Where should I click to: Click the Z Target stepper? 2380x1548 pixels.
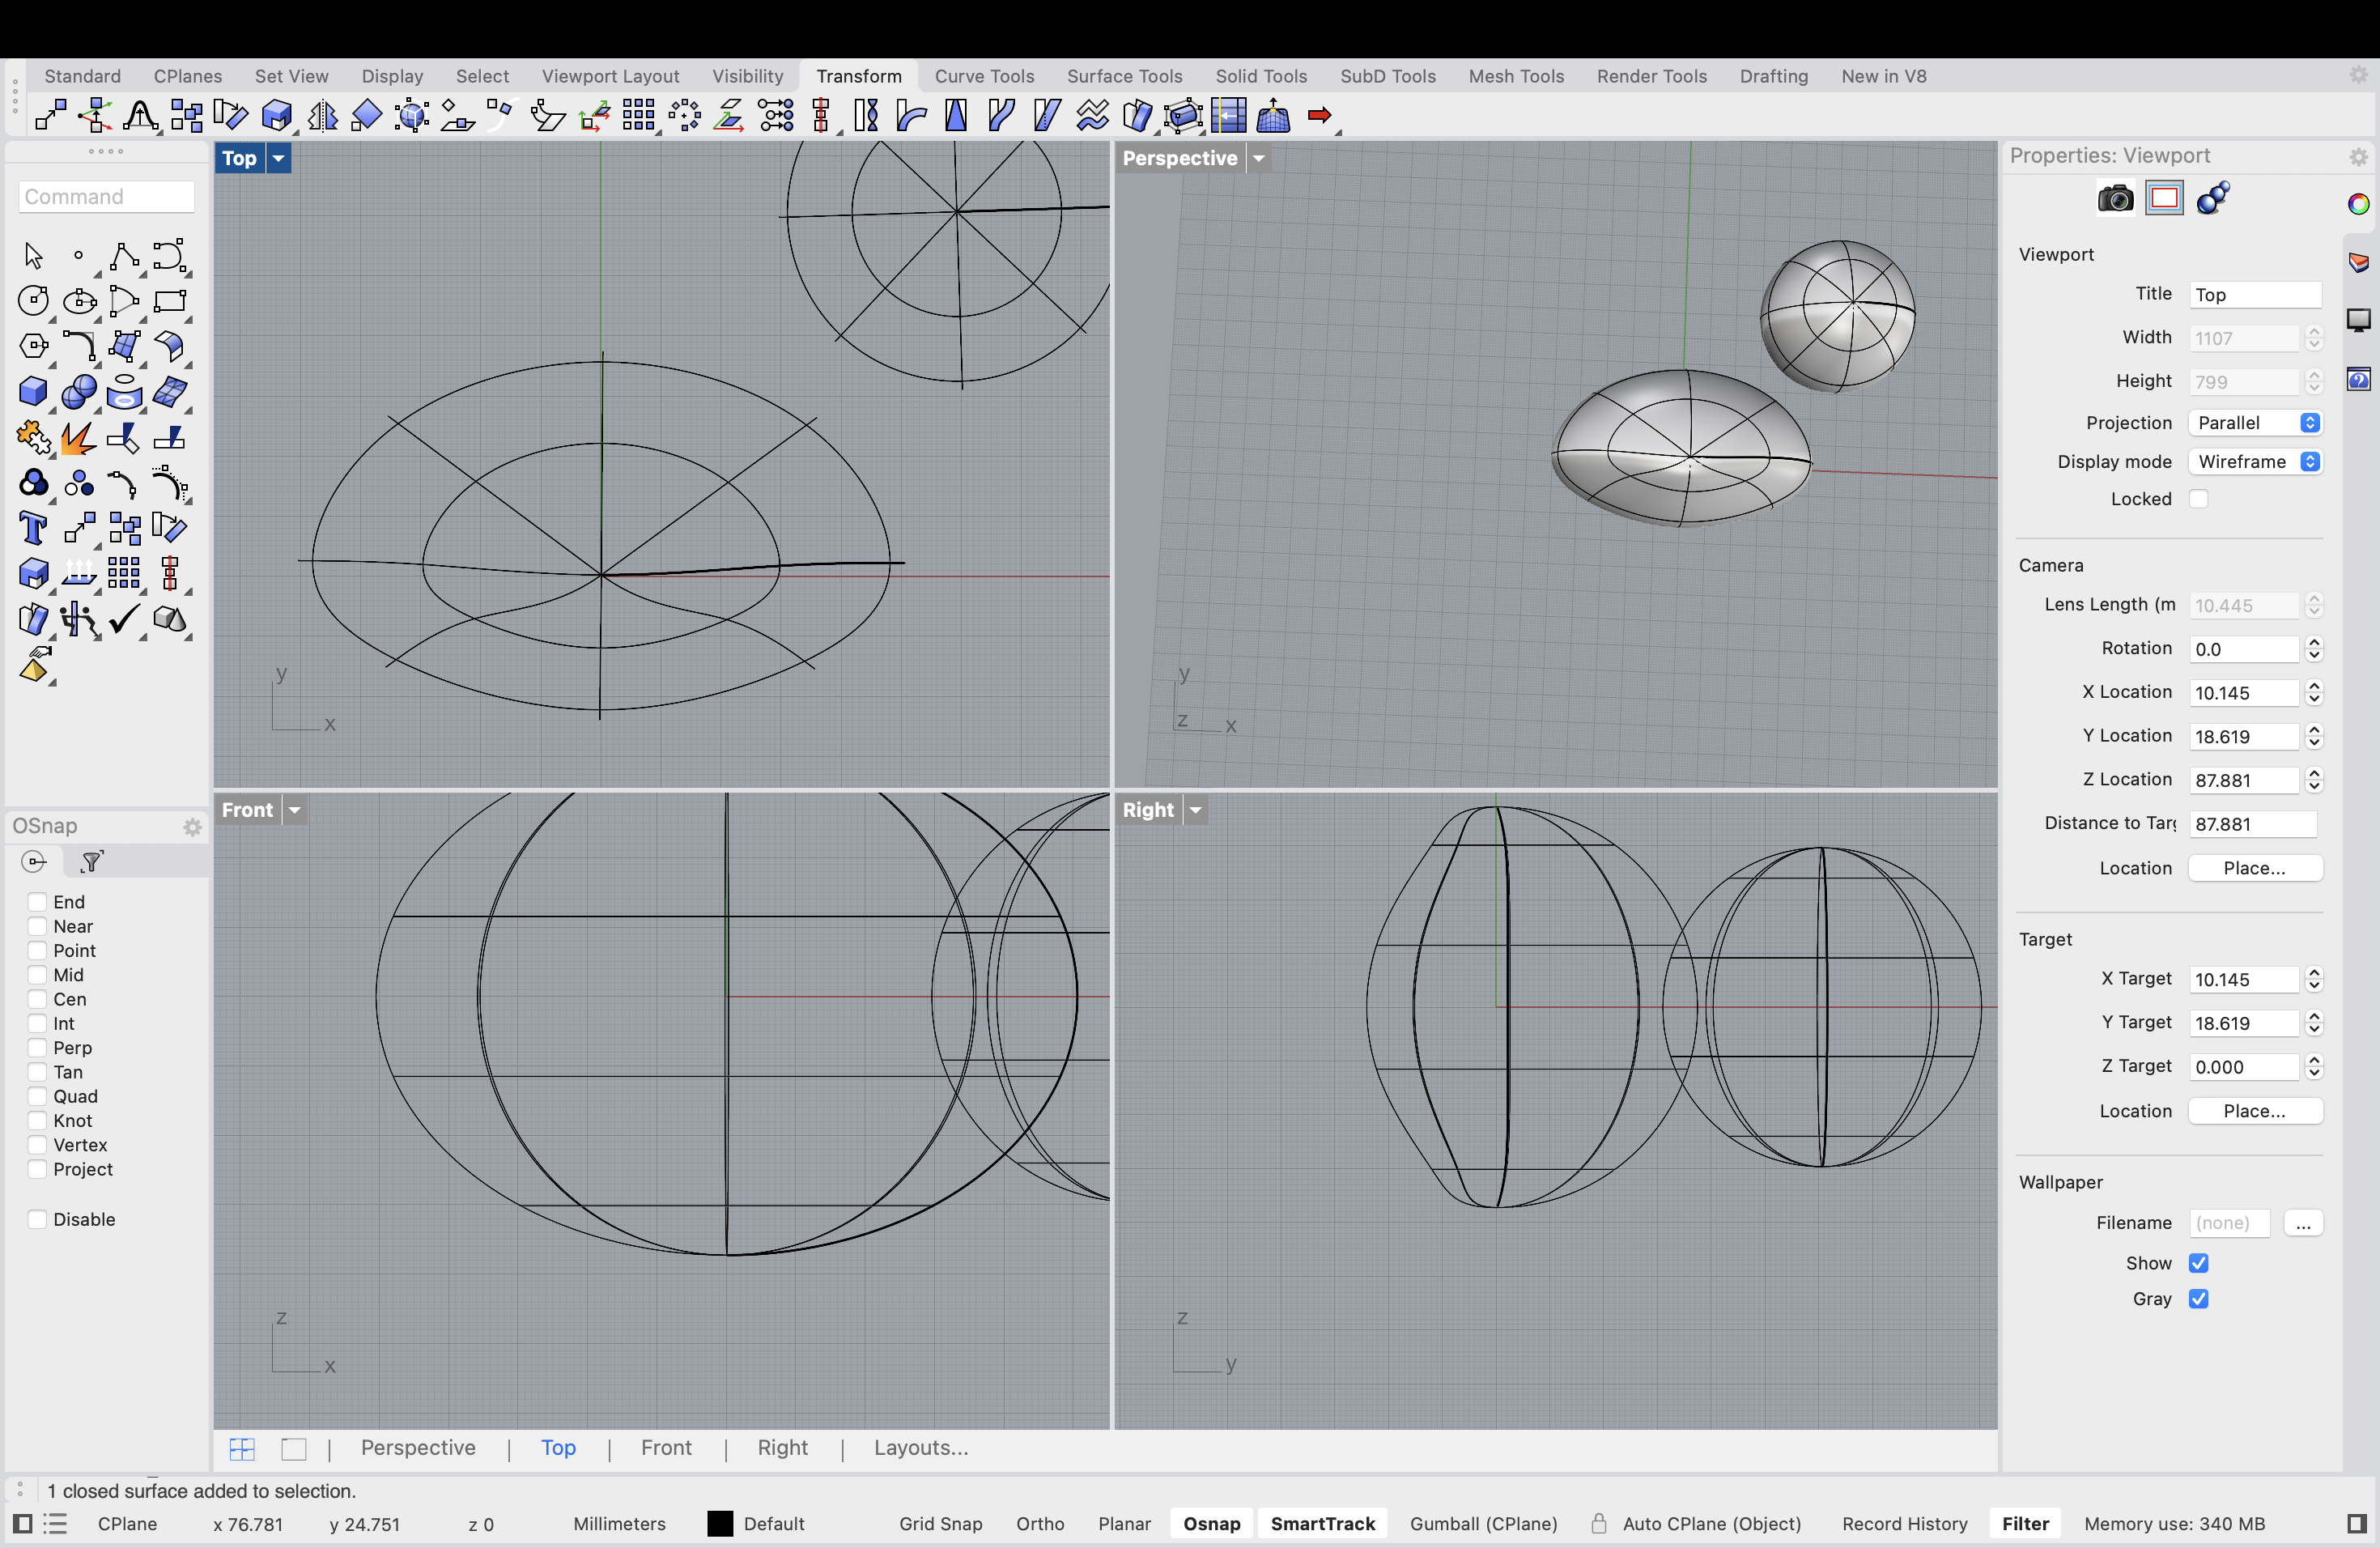[2314, 1067]
